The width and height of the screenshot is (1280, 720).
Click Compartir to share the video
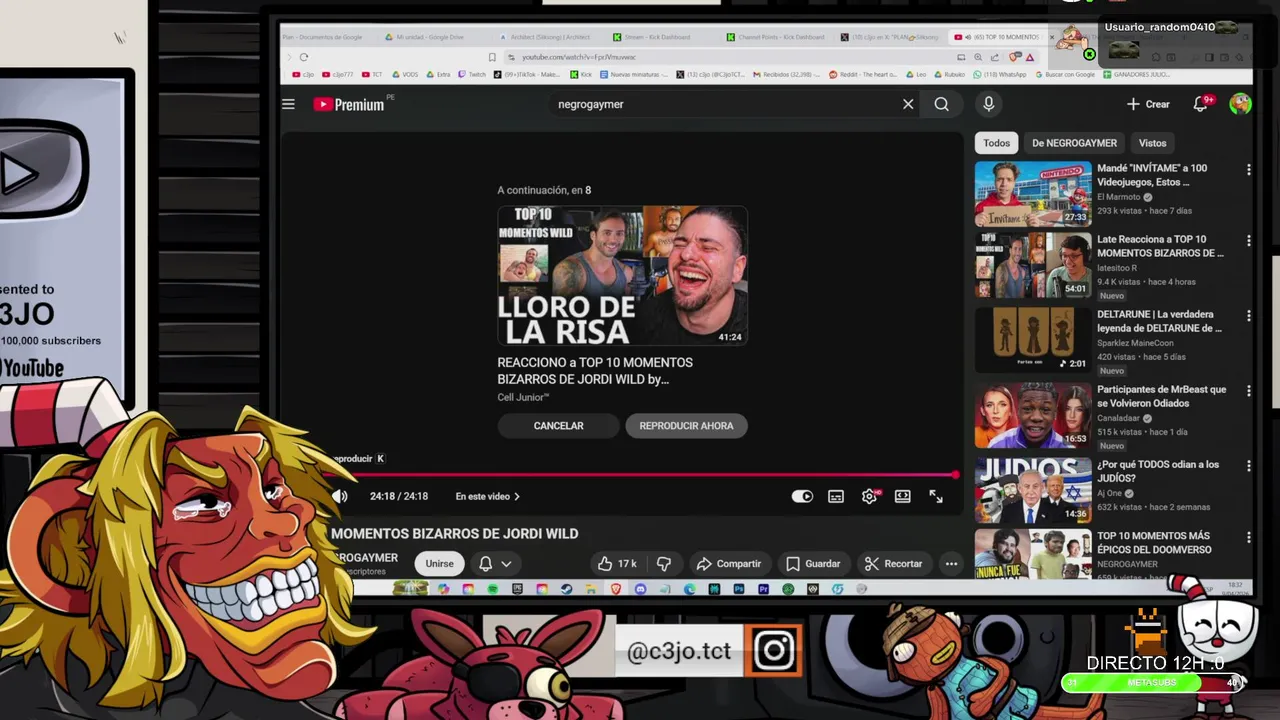(729, 563)
